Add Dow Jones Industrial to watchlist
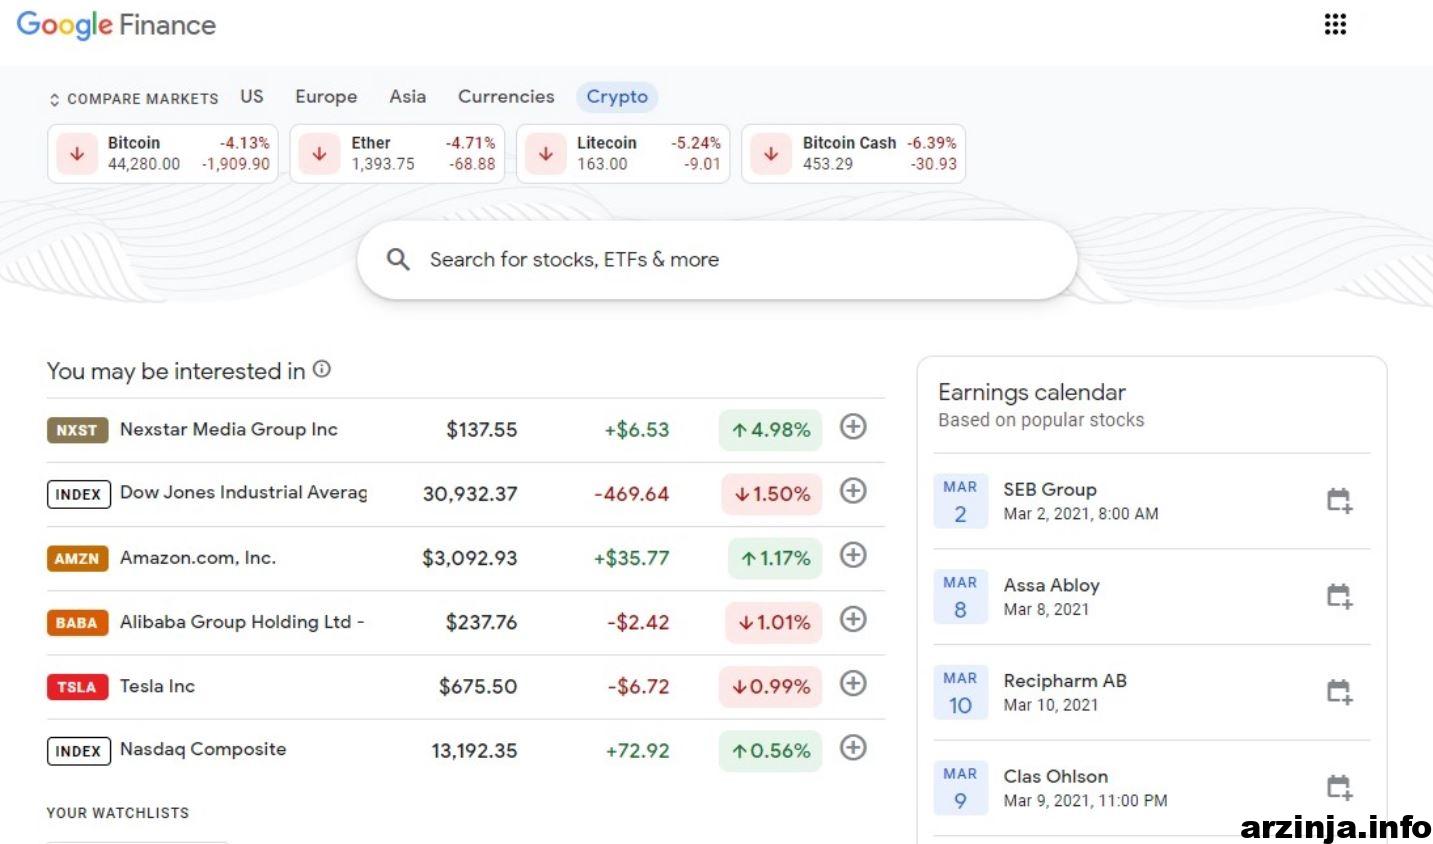Image resolution: width=1433 pixels, height=844 pixels. click(x=853, y=491)
